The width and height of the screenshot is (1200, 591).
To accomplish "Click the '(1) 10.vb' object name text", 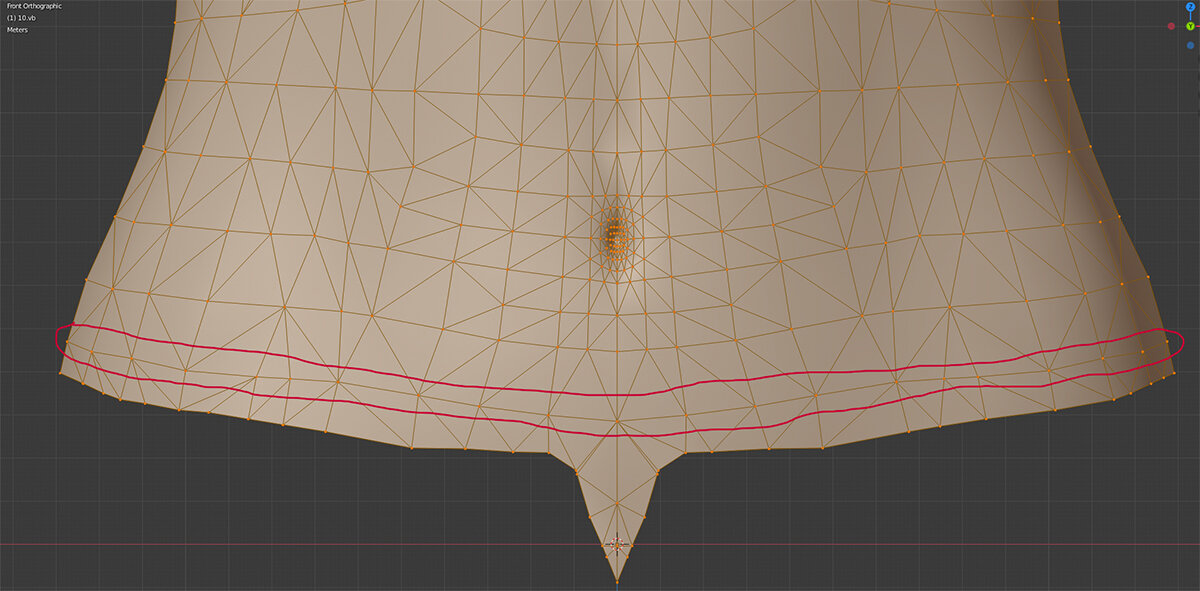I will [x=22, y=18].
